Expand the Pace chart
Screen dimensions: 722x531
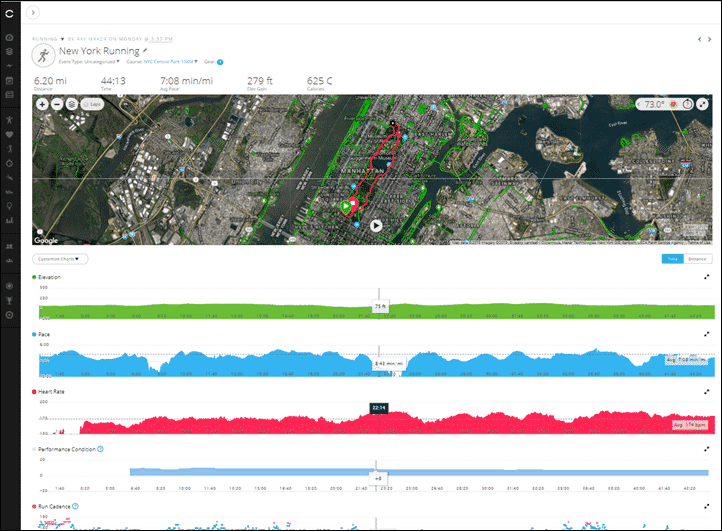[x=706, y=334]
